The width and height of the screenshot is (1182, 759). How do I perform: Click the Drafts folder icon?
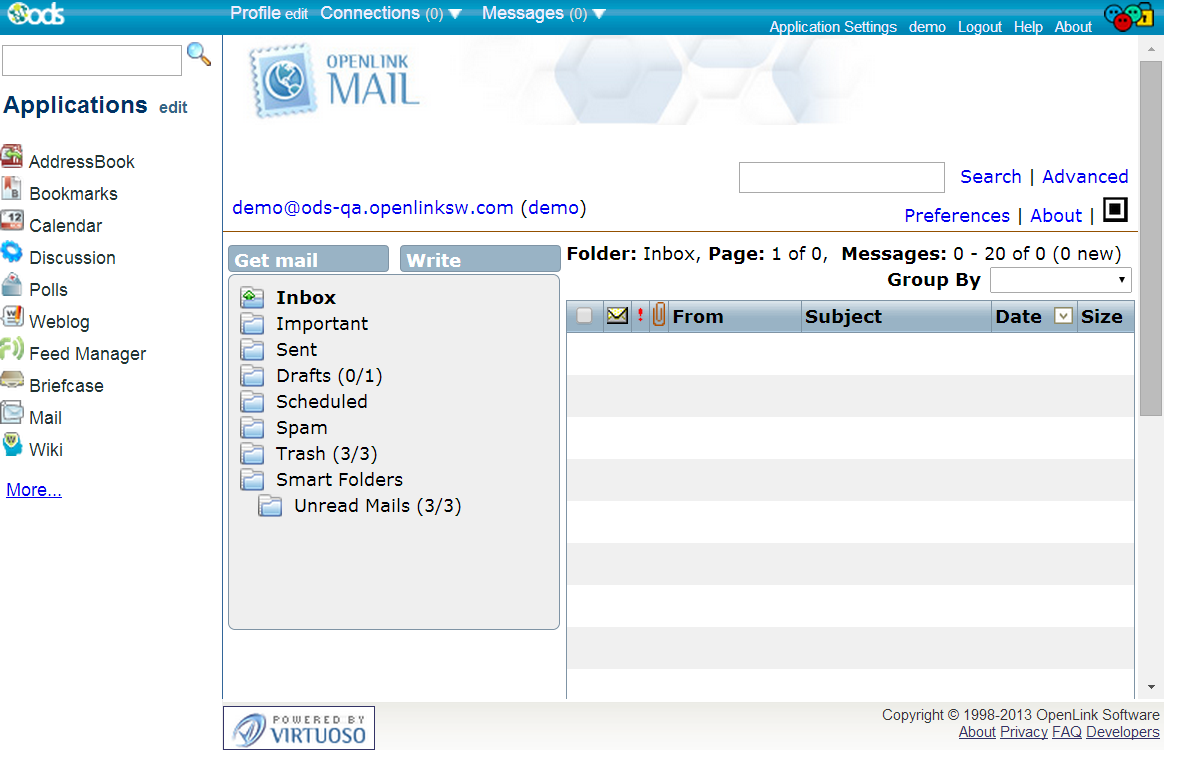pyautogui.click(x=253, y=376)
